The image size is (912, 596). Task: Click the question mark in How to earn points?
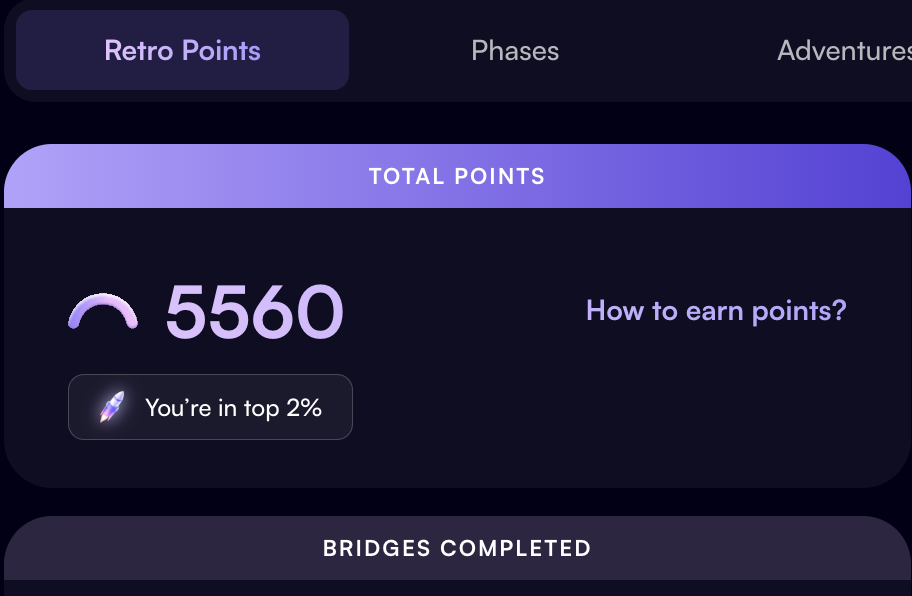(x=840, y=309)
